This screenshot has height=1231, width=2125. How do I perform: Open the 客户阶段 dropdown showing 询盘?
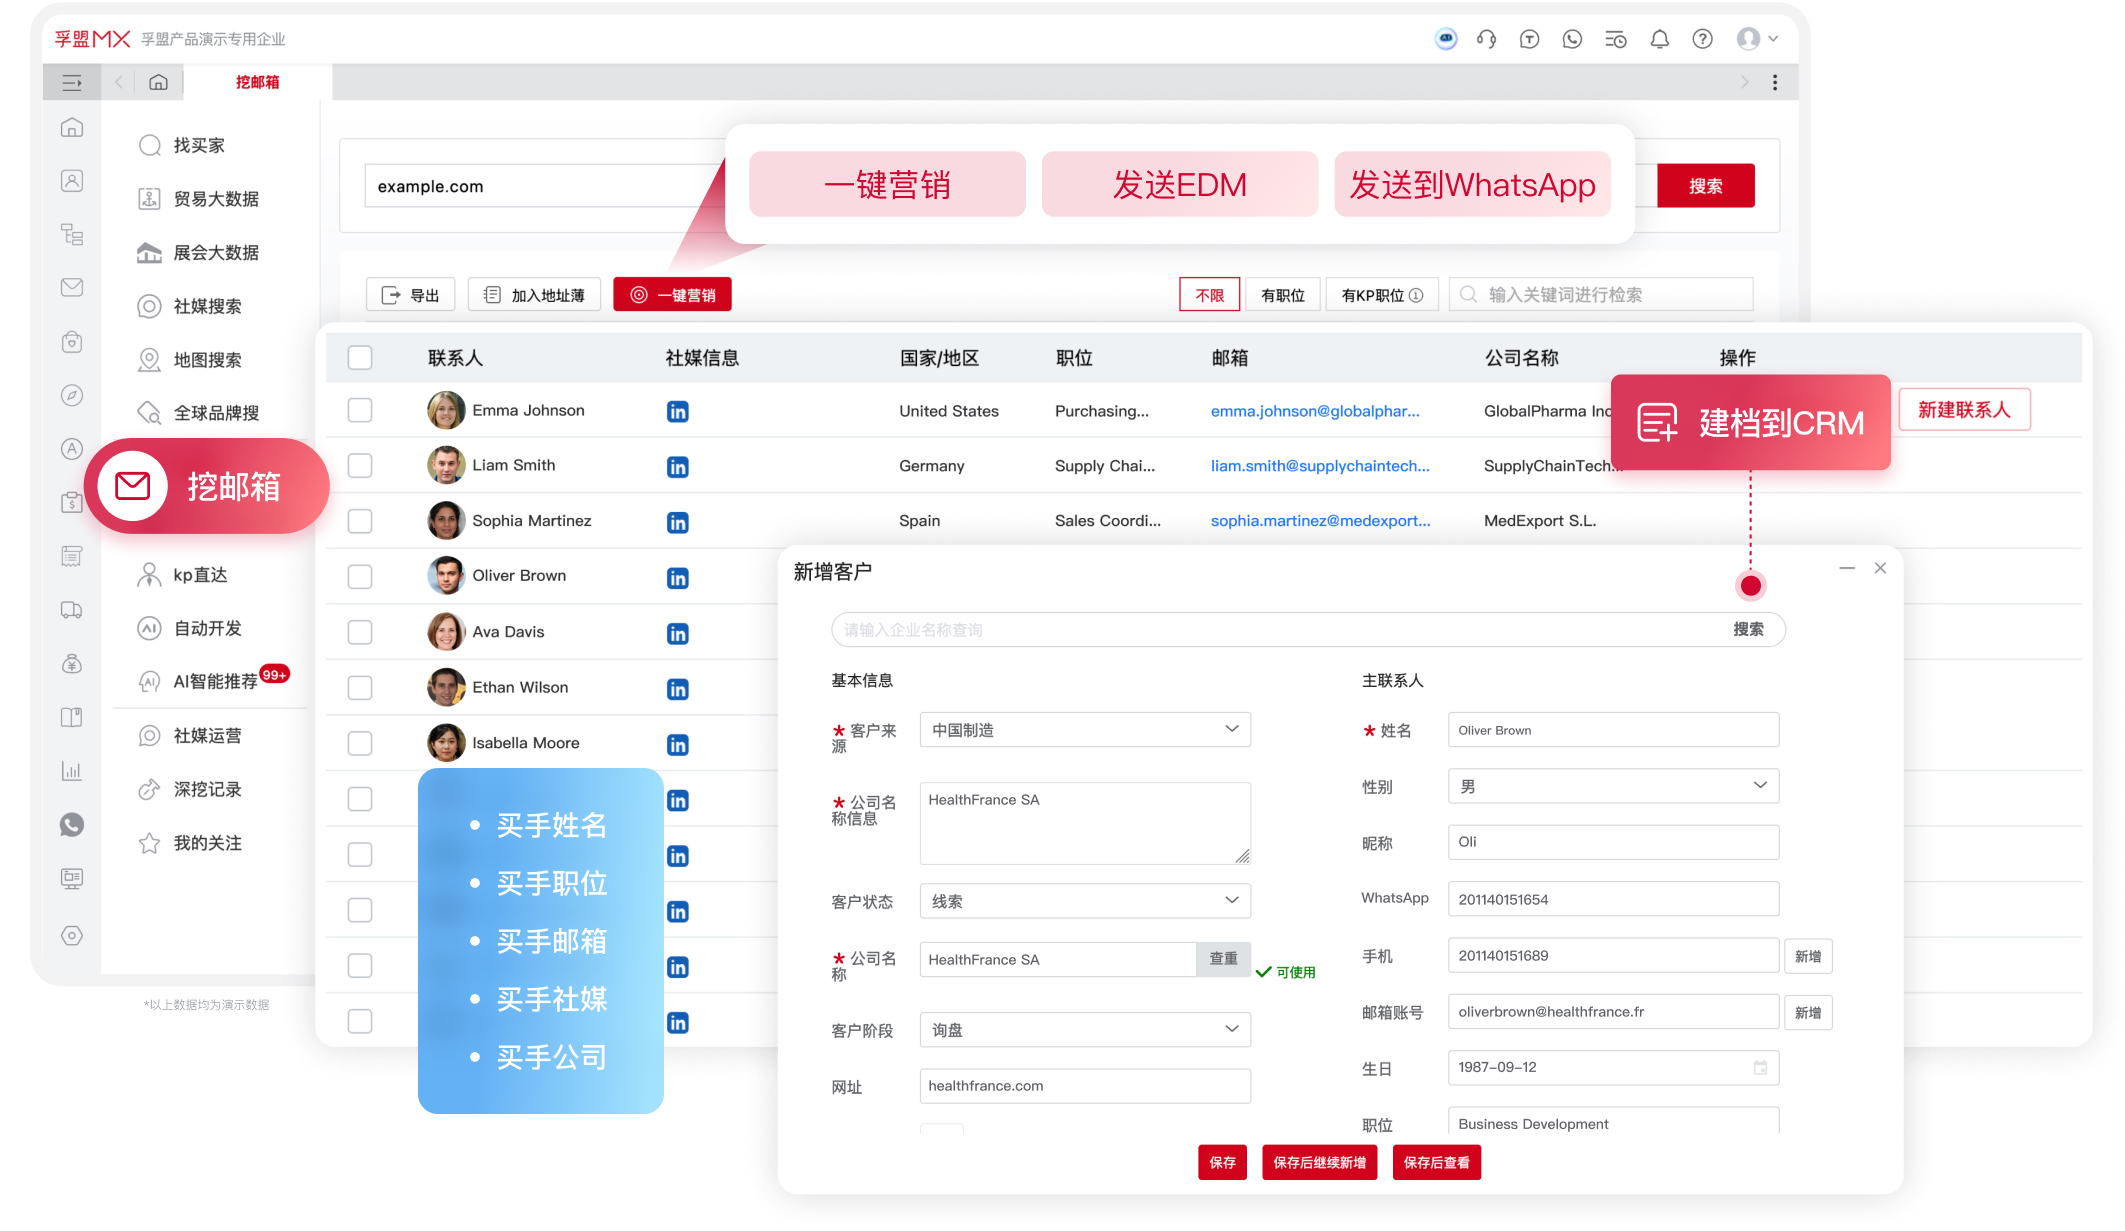tap(1084, 1029)
